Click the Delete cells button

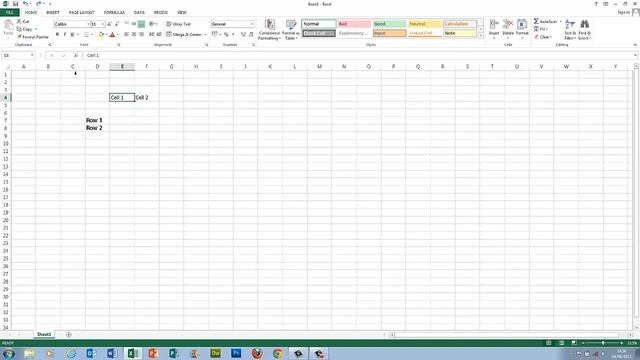508,29
